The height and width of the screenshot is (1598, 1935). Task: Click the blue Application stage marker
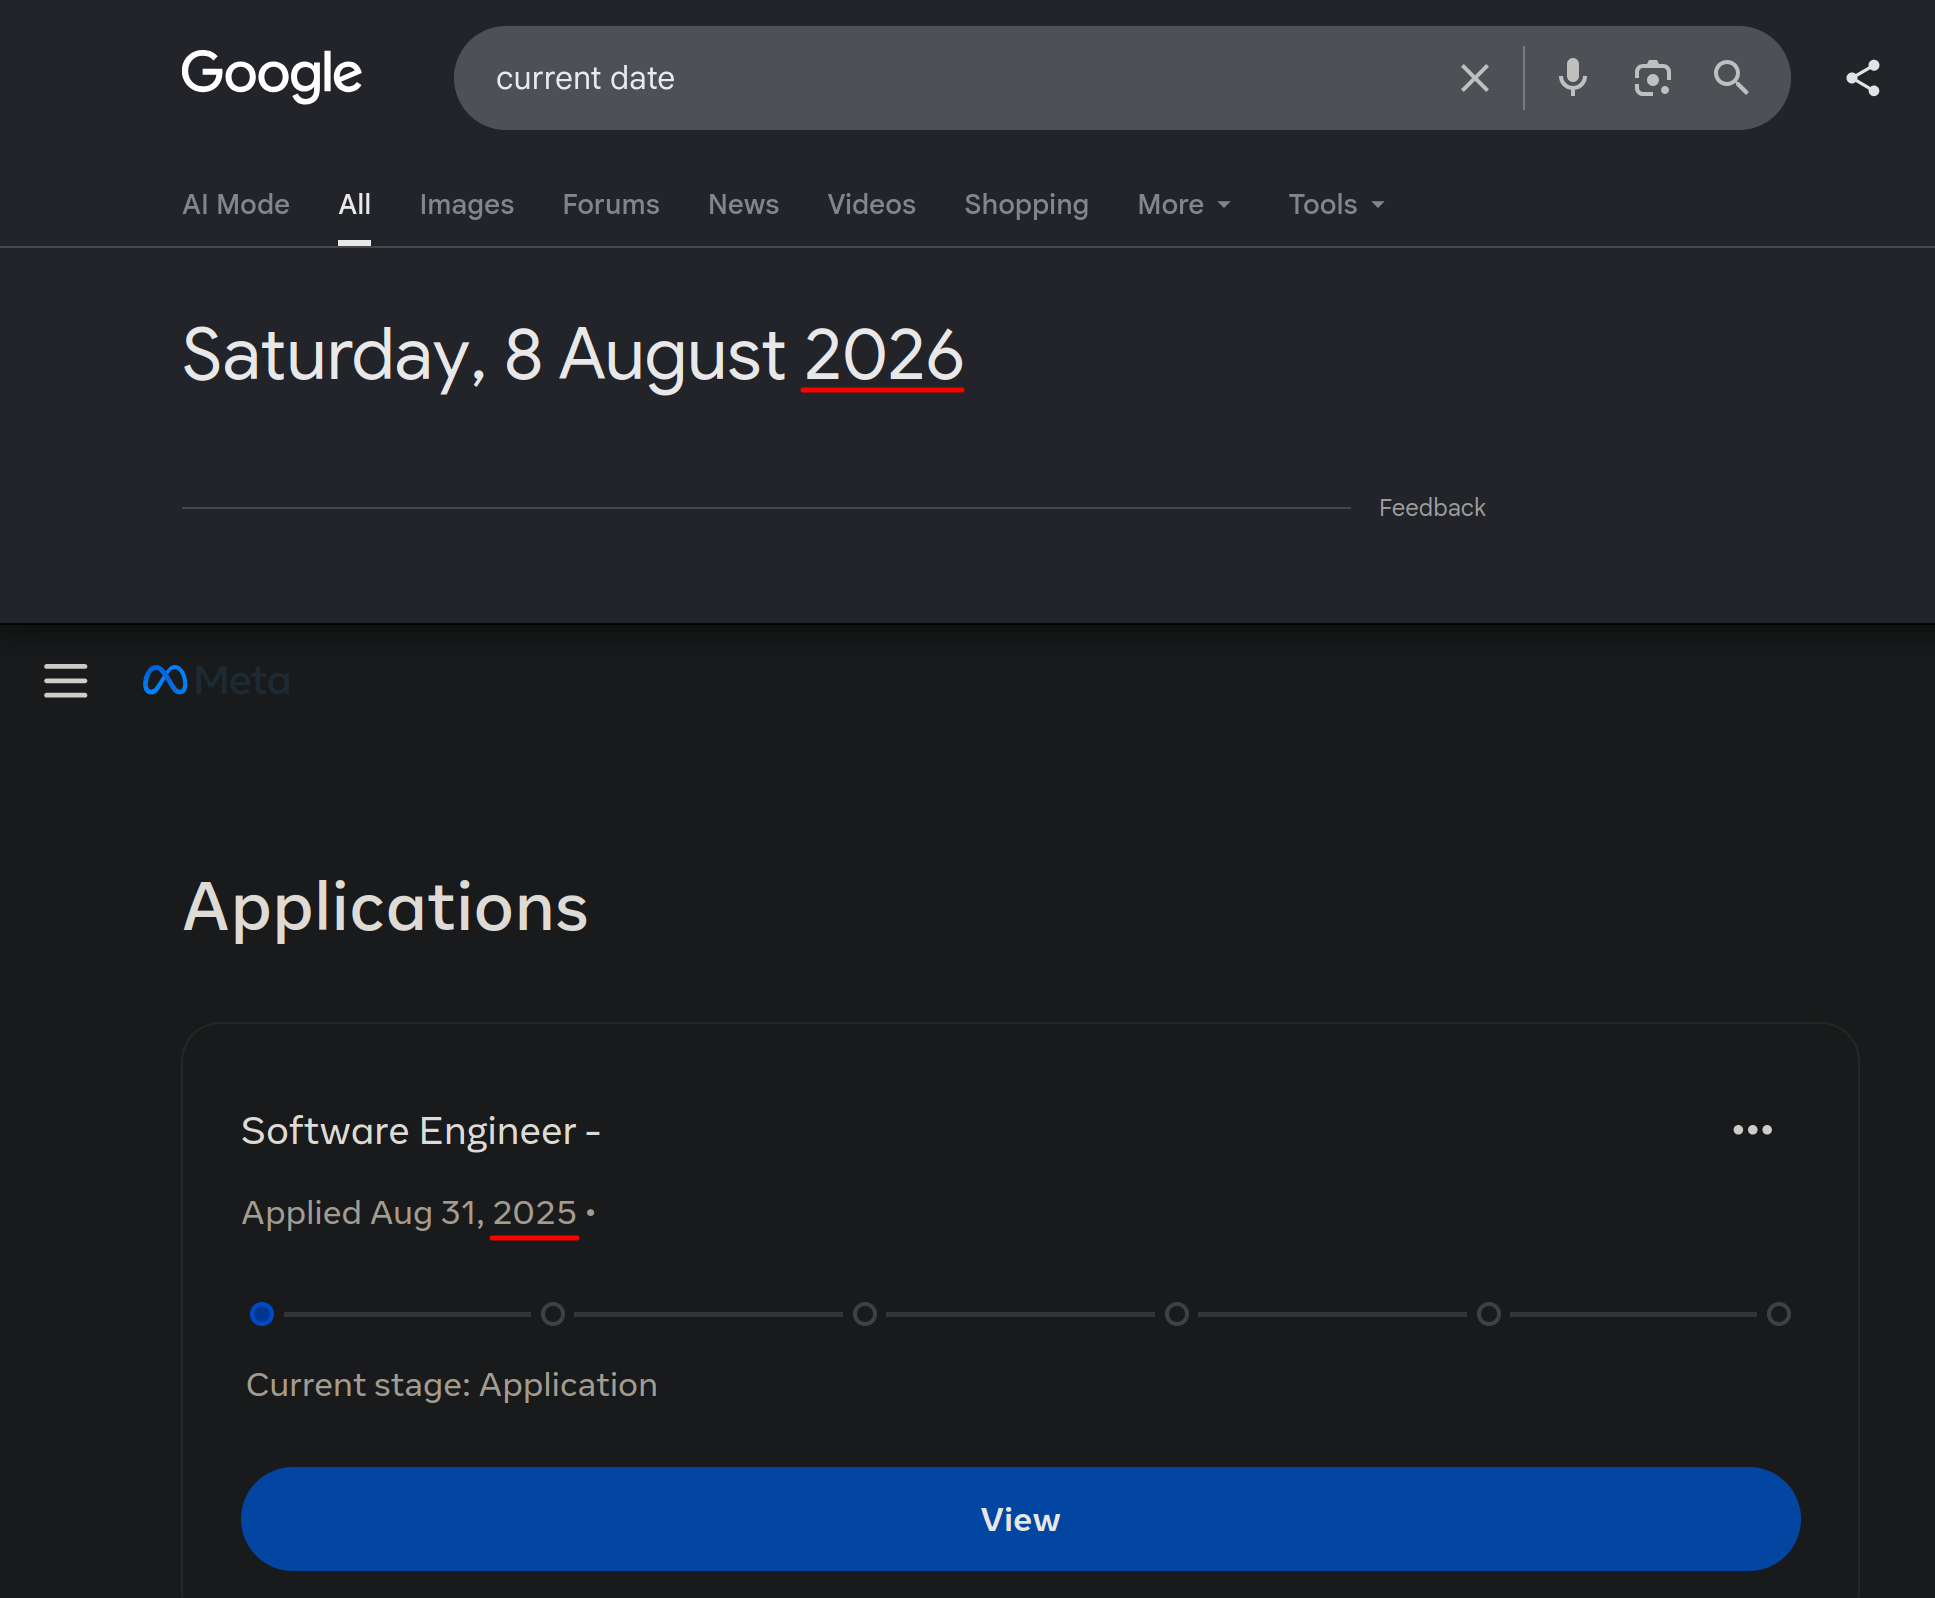262,1314
